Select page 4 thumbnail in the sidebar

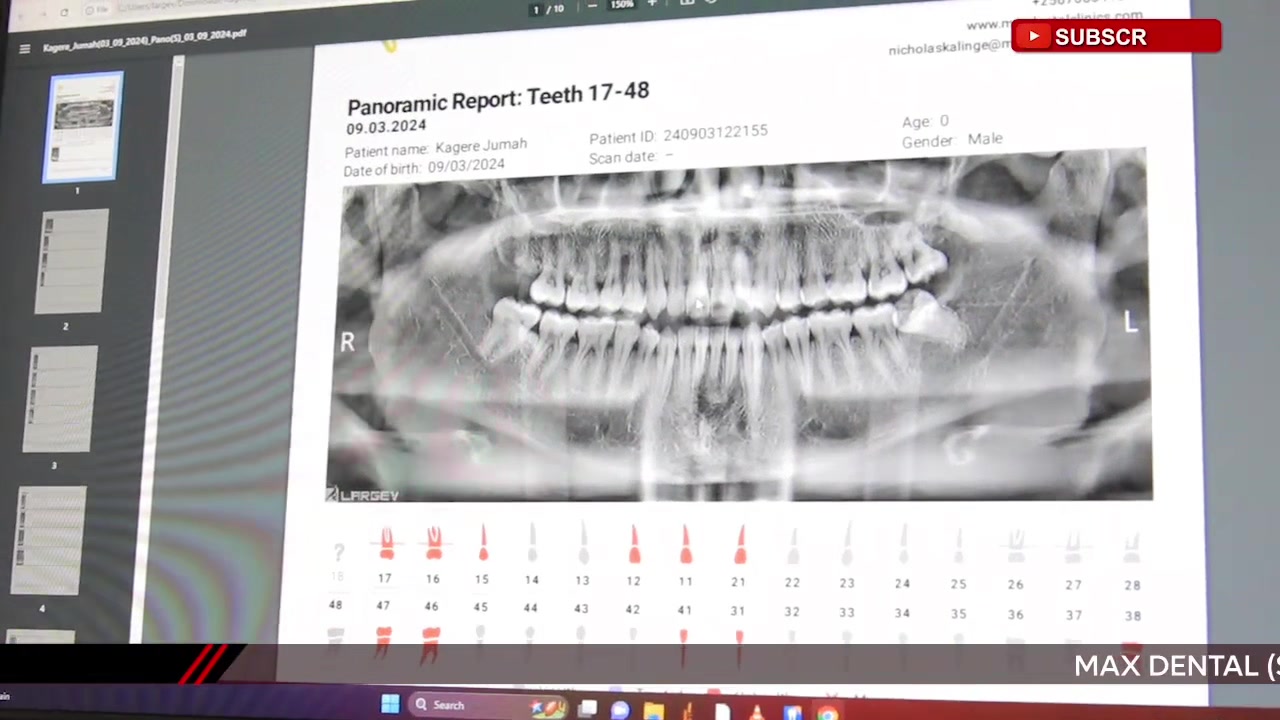click(x=50, y=541)
